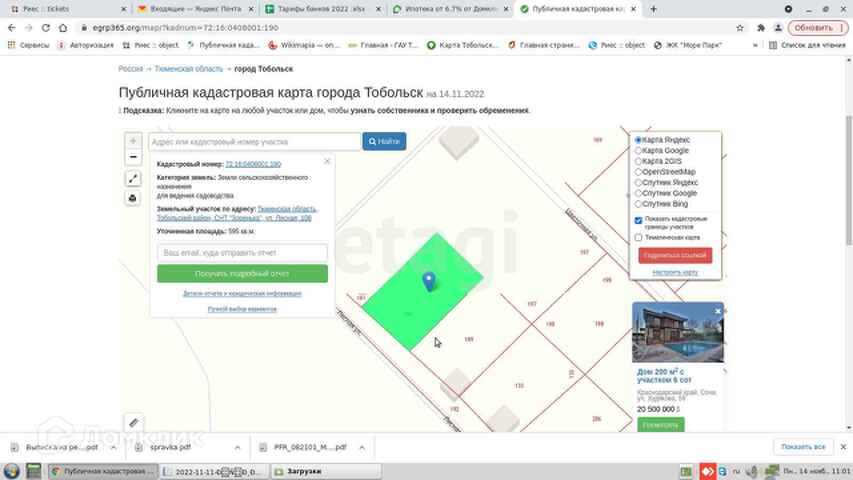Open browser home page
This screenshot has width=853, height=480.
pyautogui.click(x=63, y=28)
